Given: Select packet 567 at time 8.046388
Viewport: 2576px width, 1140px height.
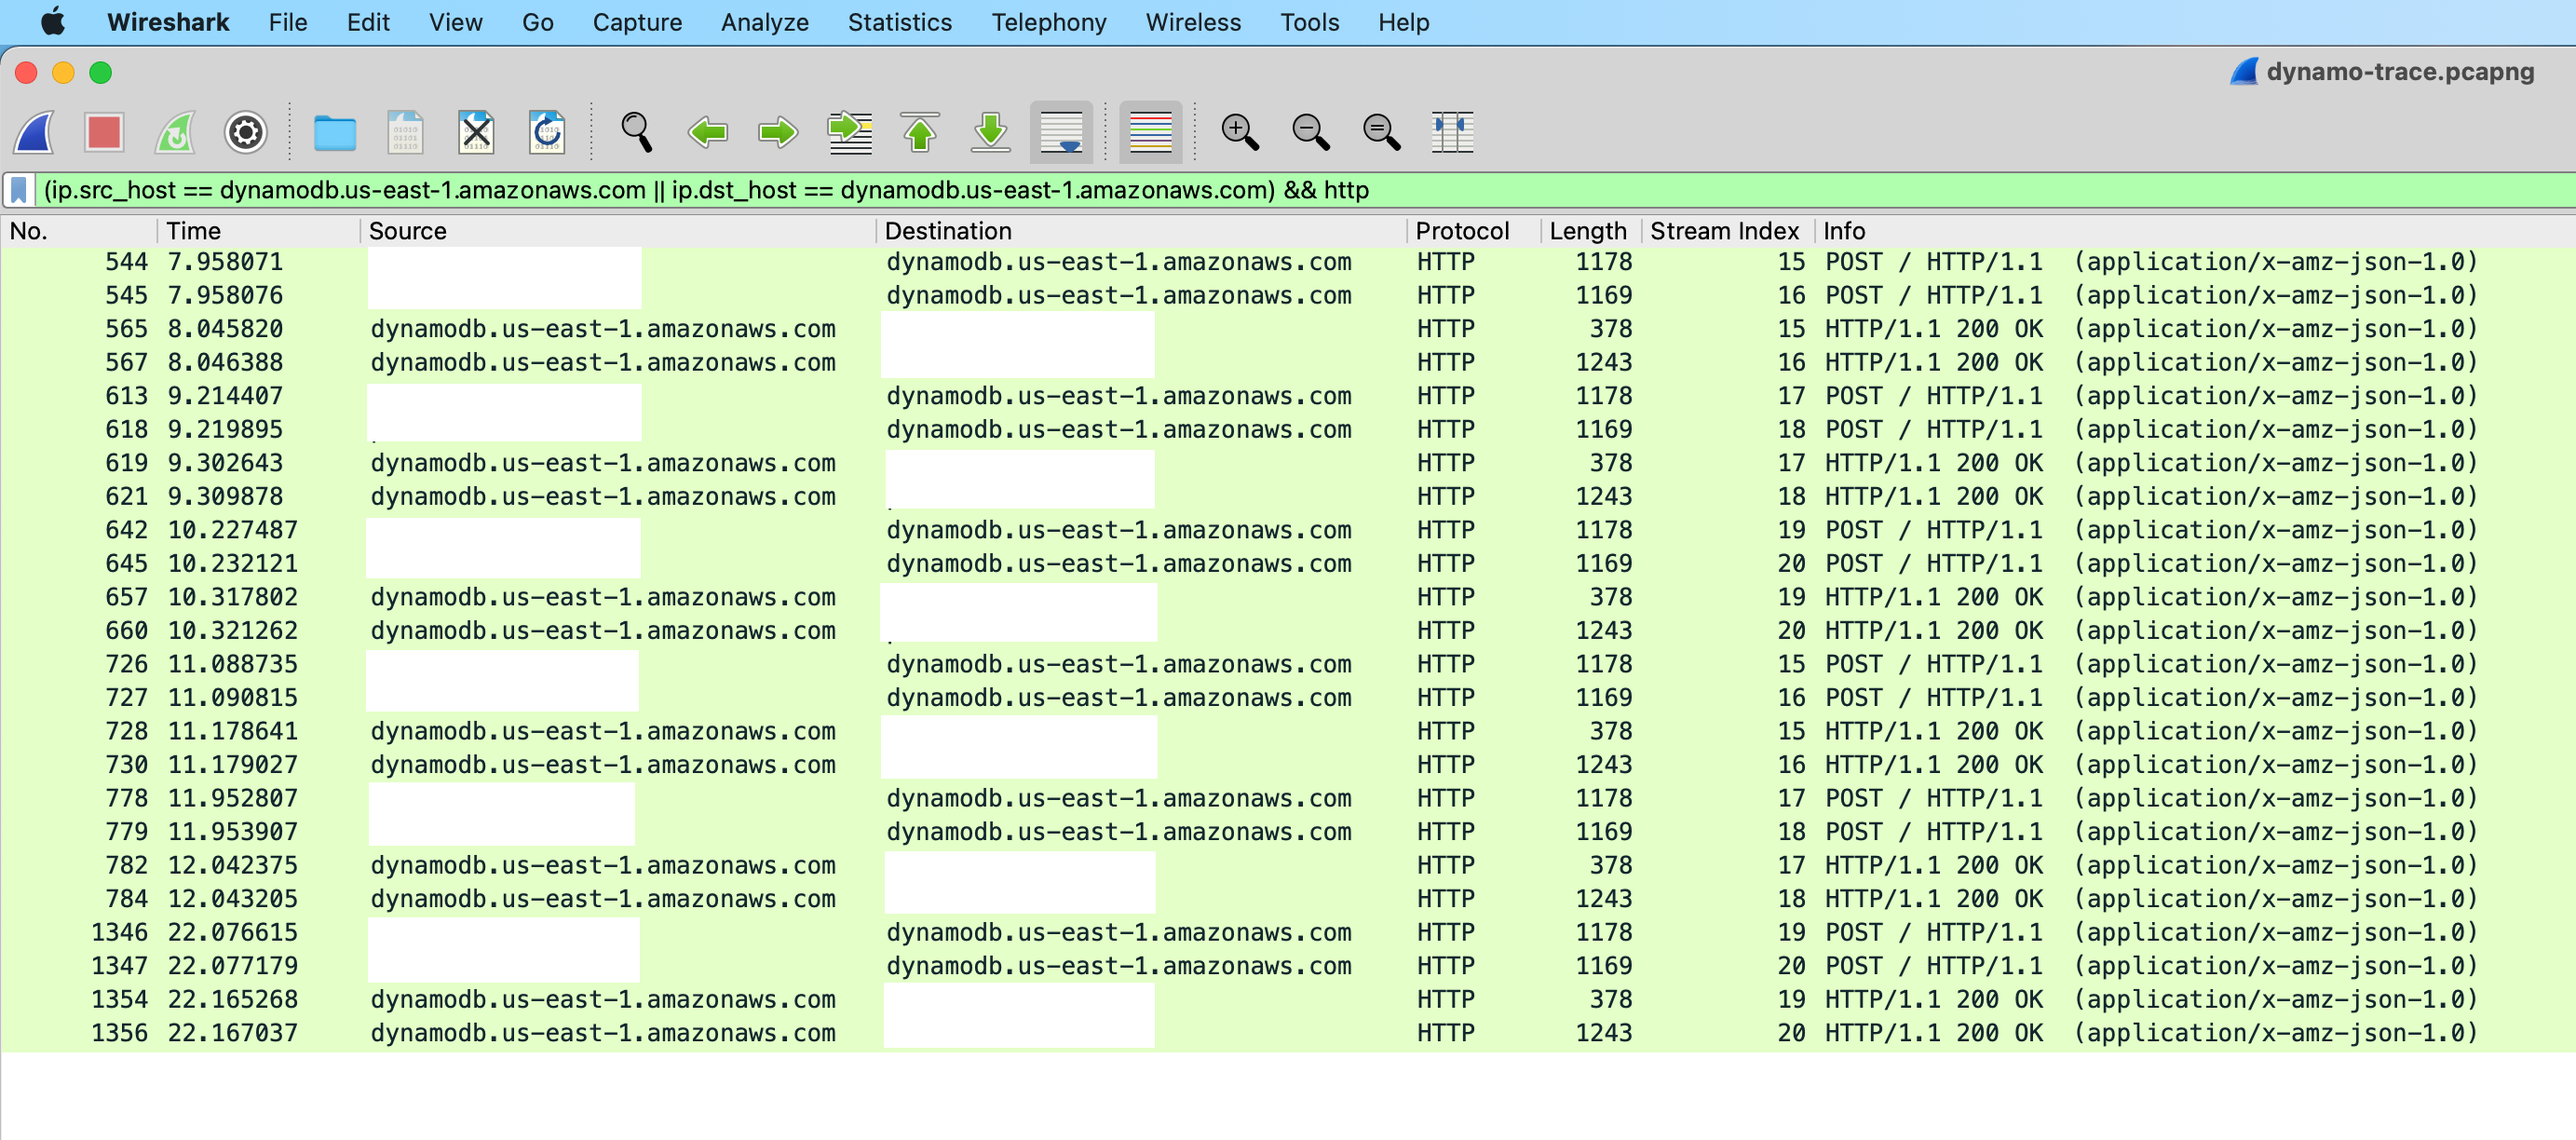Looking at the screenshot, I should 1288,363.
